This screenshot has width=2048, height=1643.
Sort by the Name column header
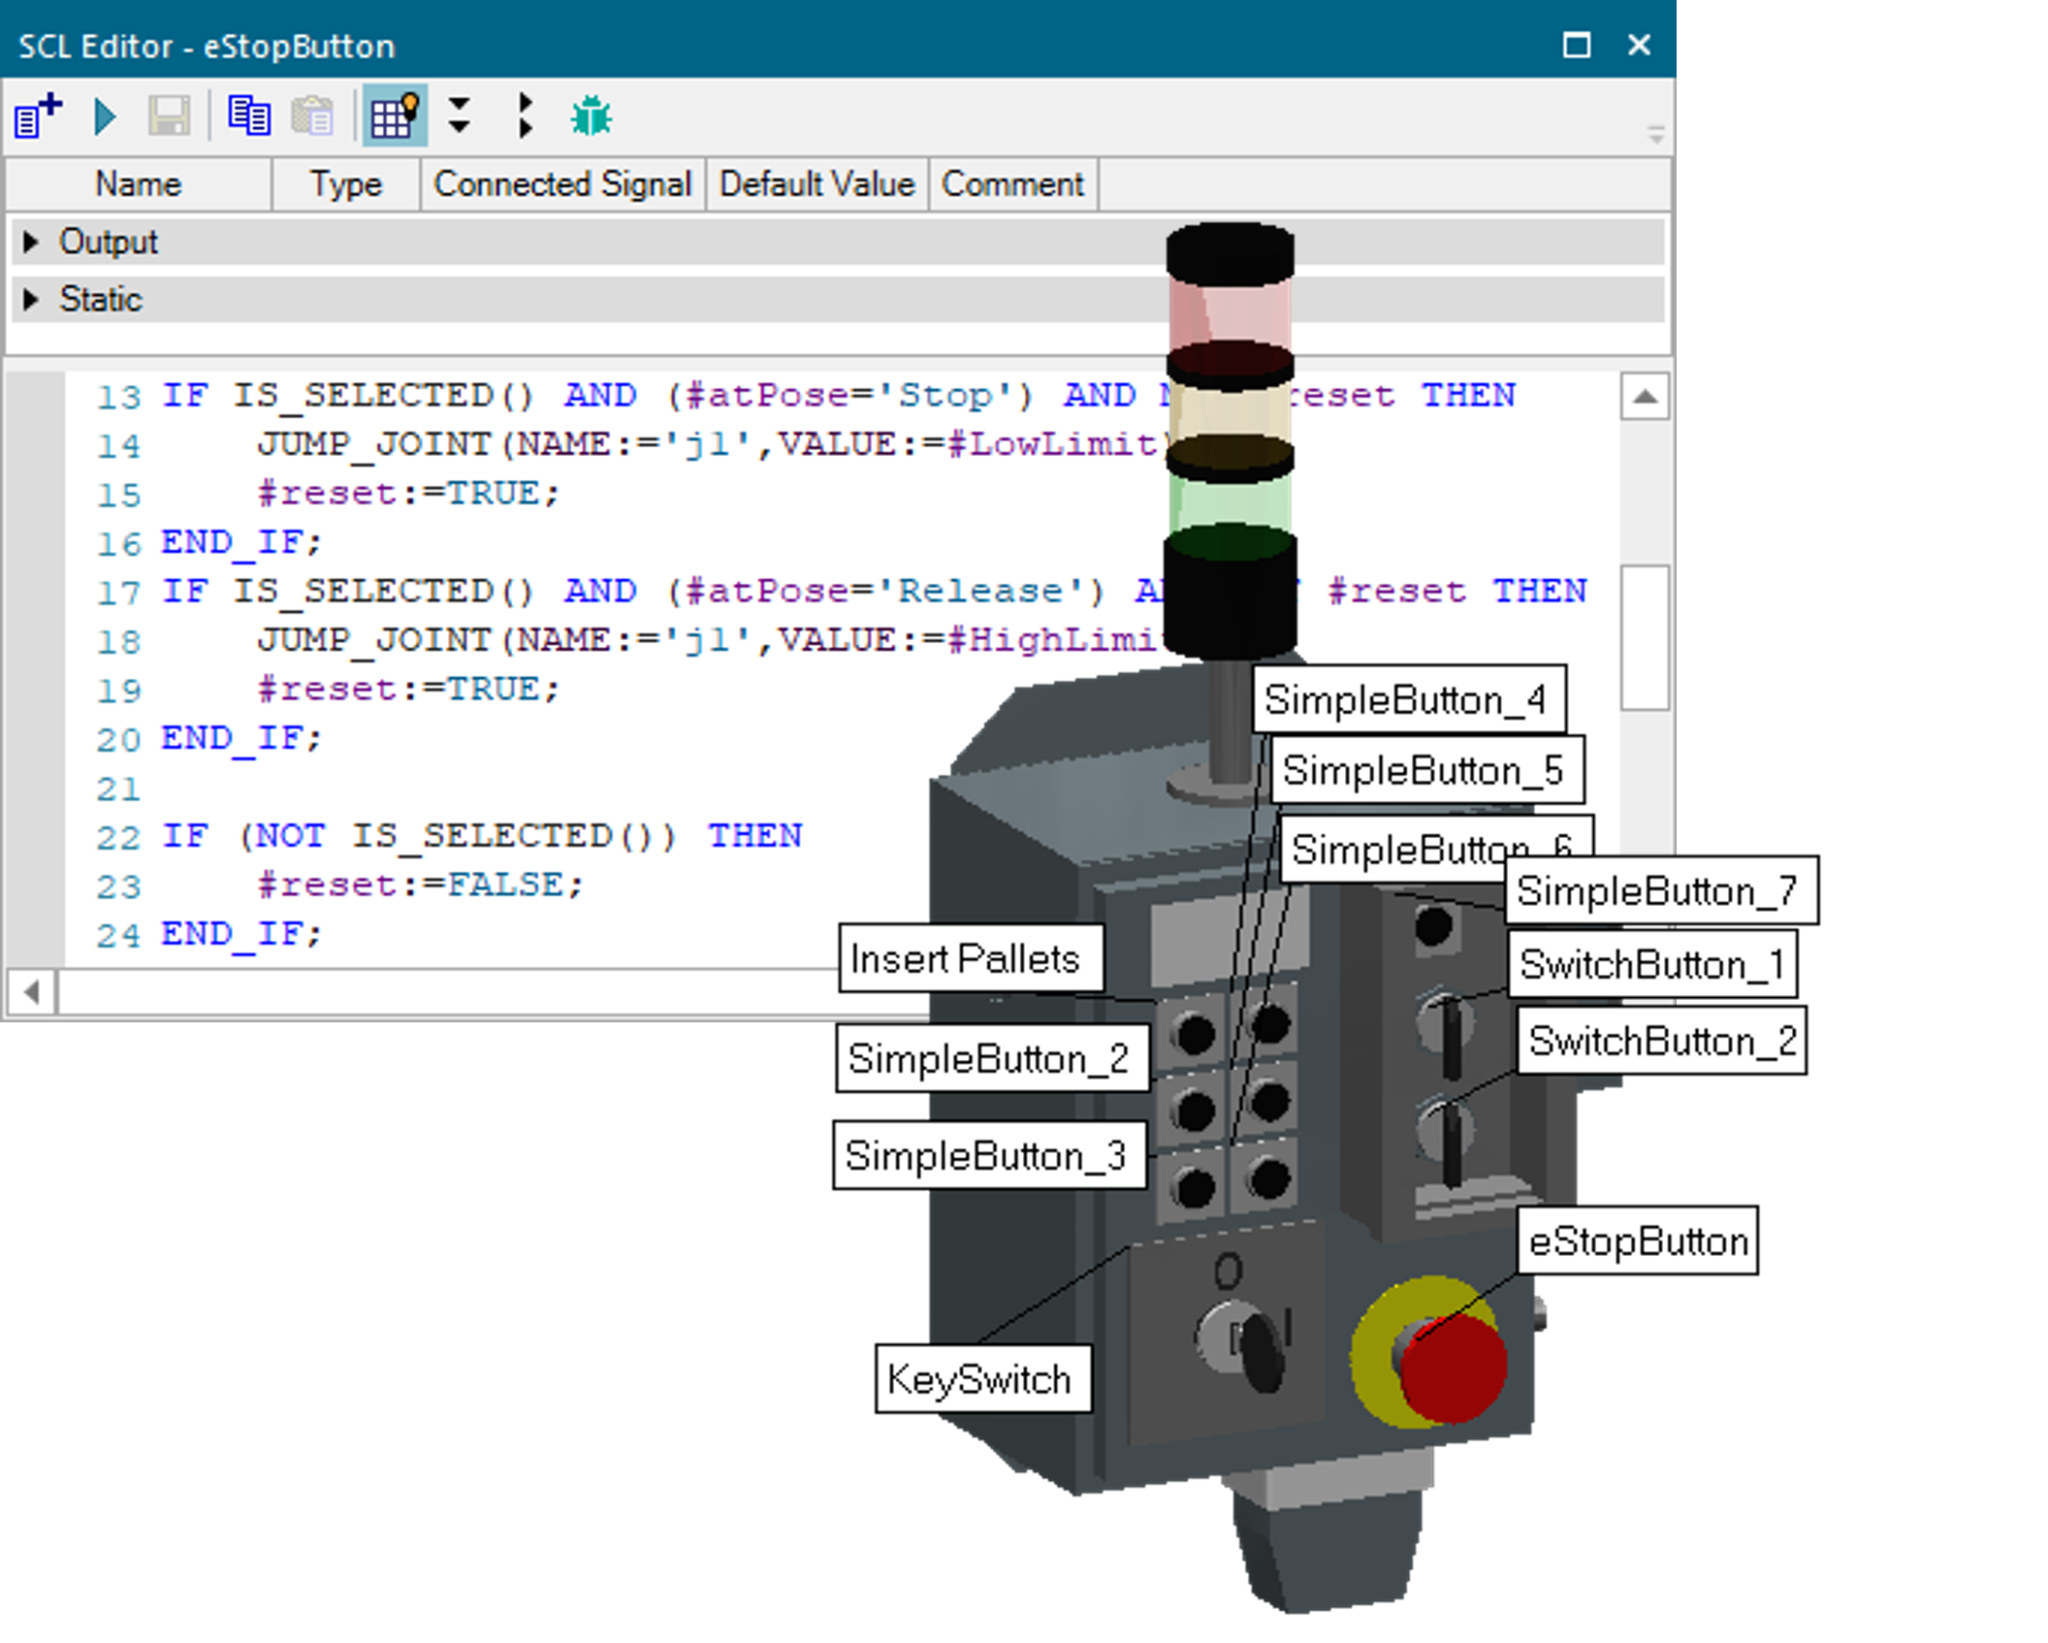coord(137,183)
